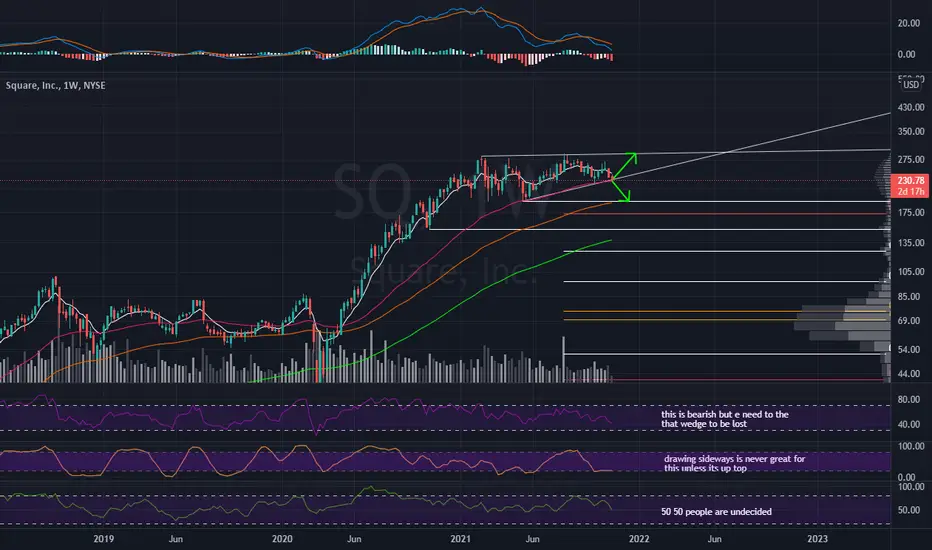The width and height of the screenshot is (932, 550).
Task: Click the 2023 time axis label
Action: pos(817,539)
